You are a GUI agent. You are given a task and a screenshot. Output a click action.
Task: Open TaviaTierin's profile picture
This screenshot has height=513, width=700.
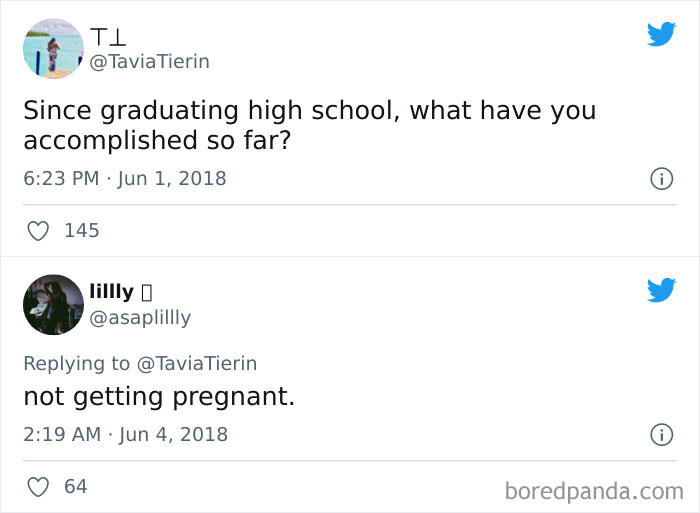53,47
